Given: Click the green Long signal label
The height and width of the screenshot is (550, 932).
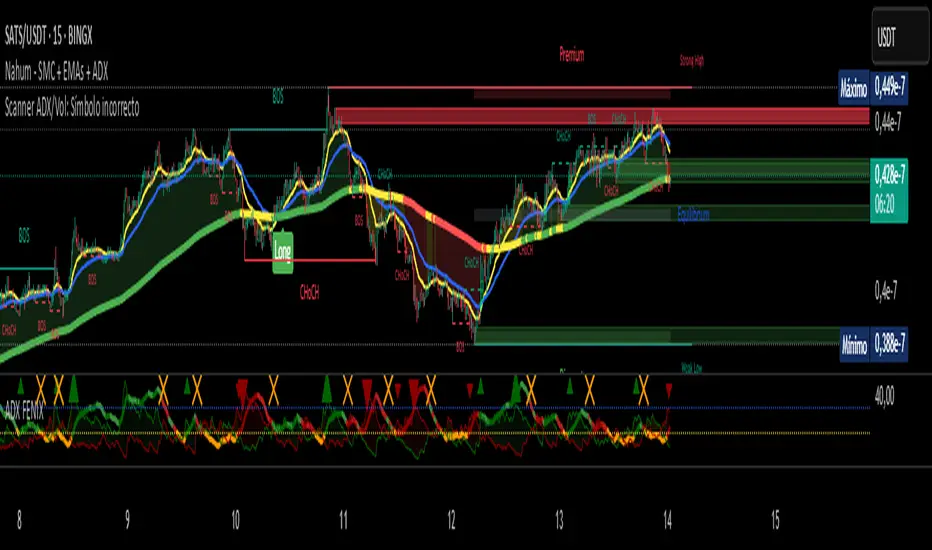Looking at the screenshot, I should (283, 252).
